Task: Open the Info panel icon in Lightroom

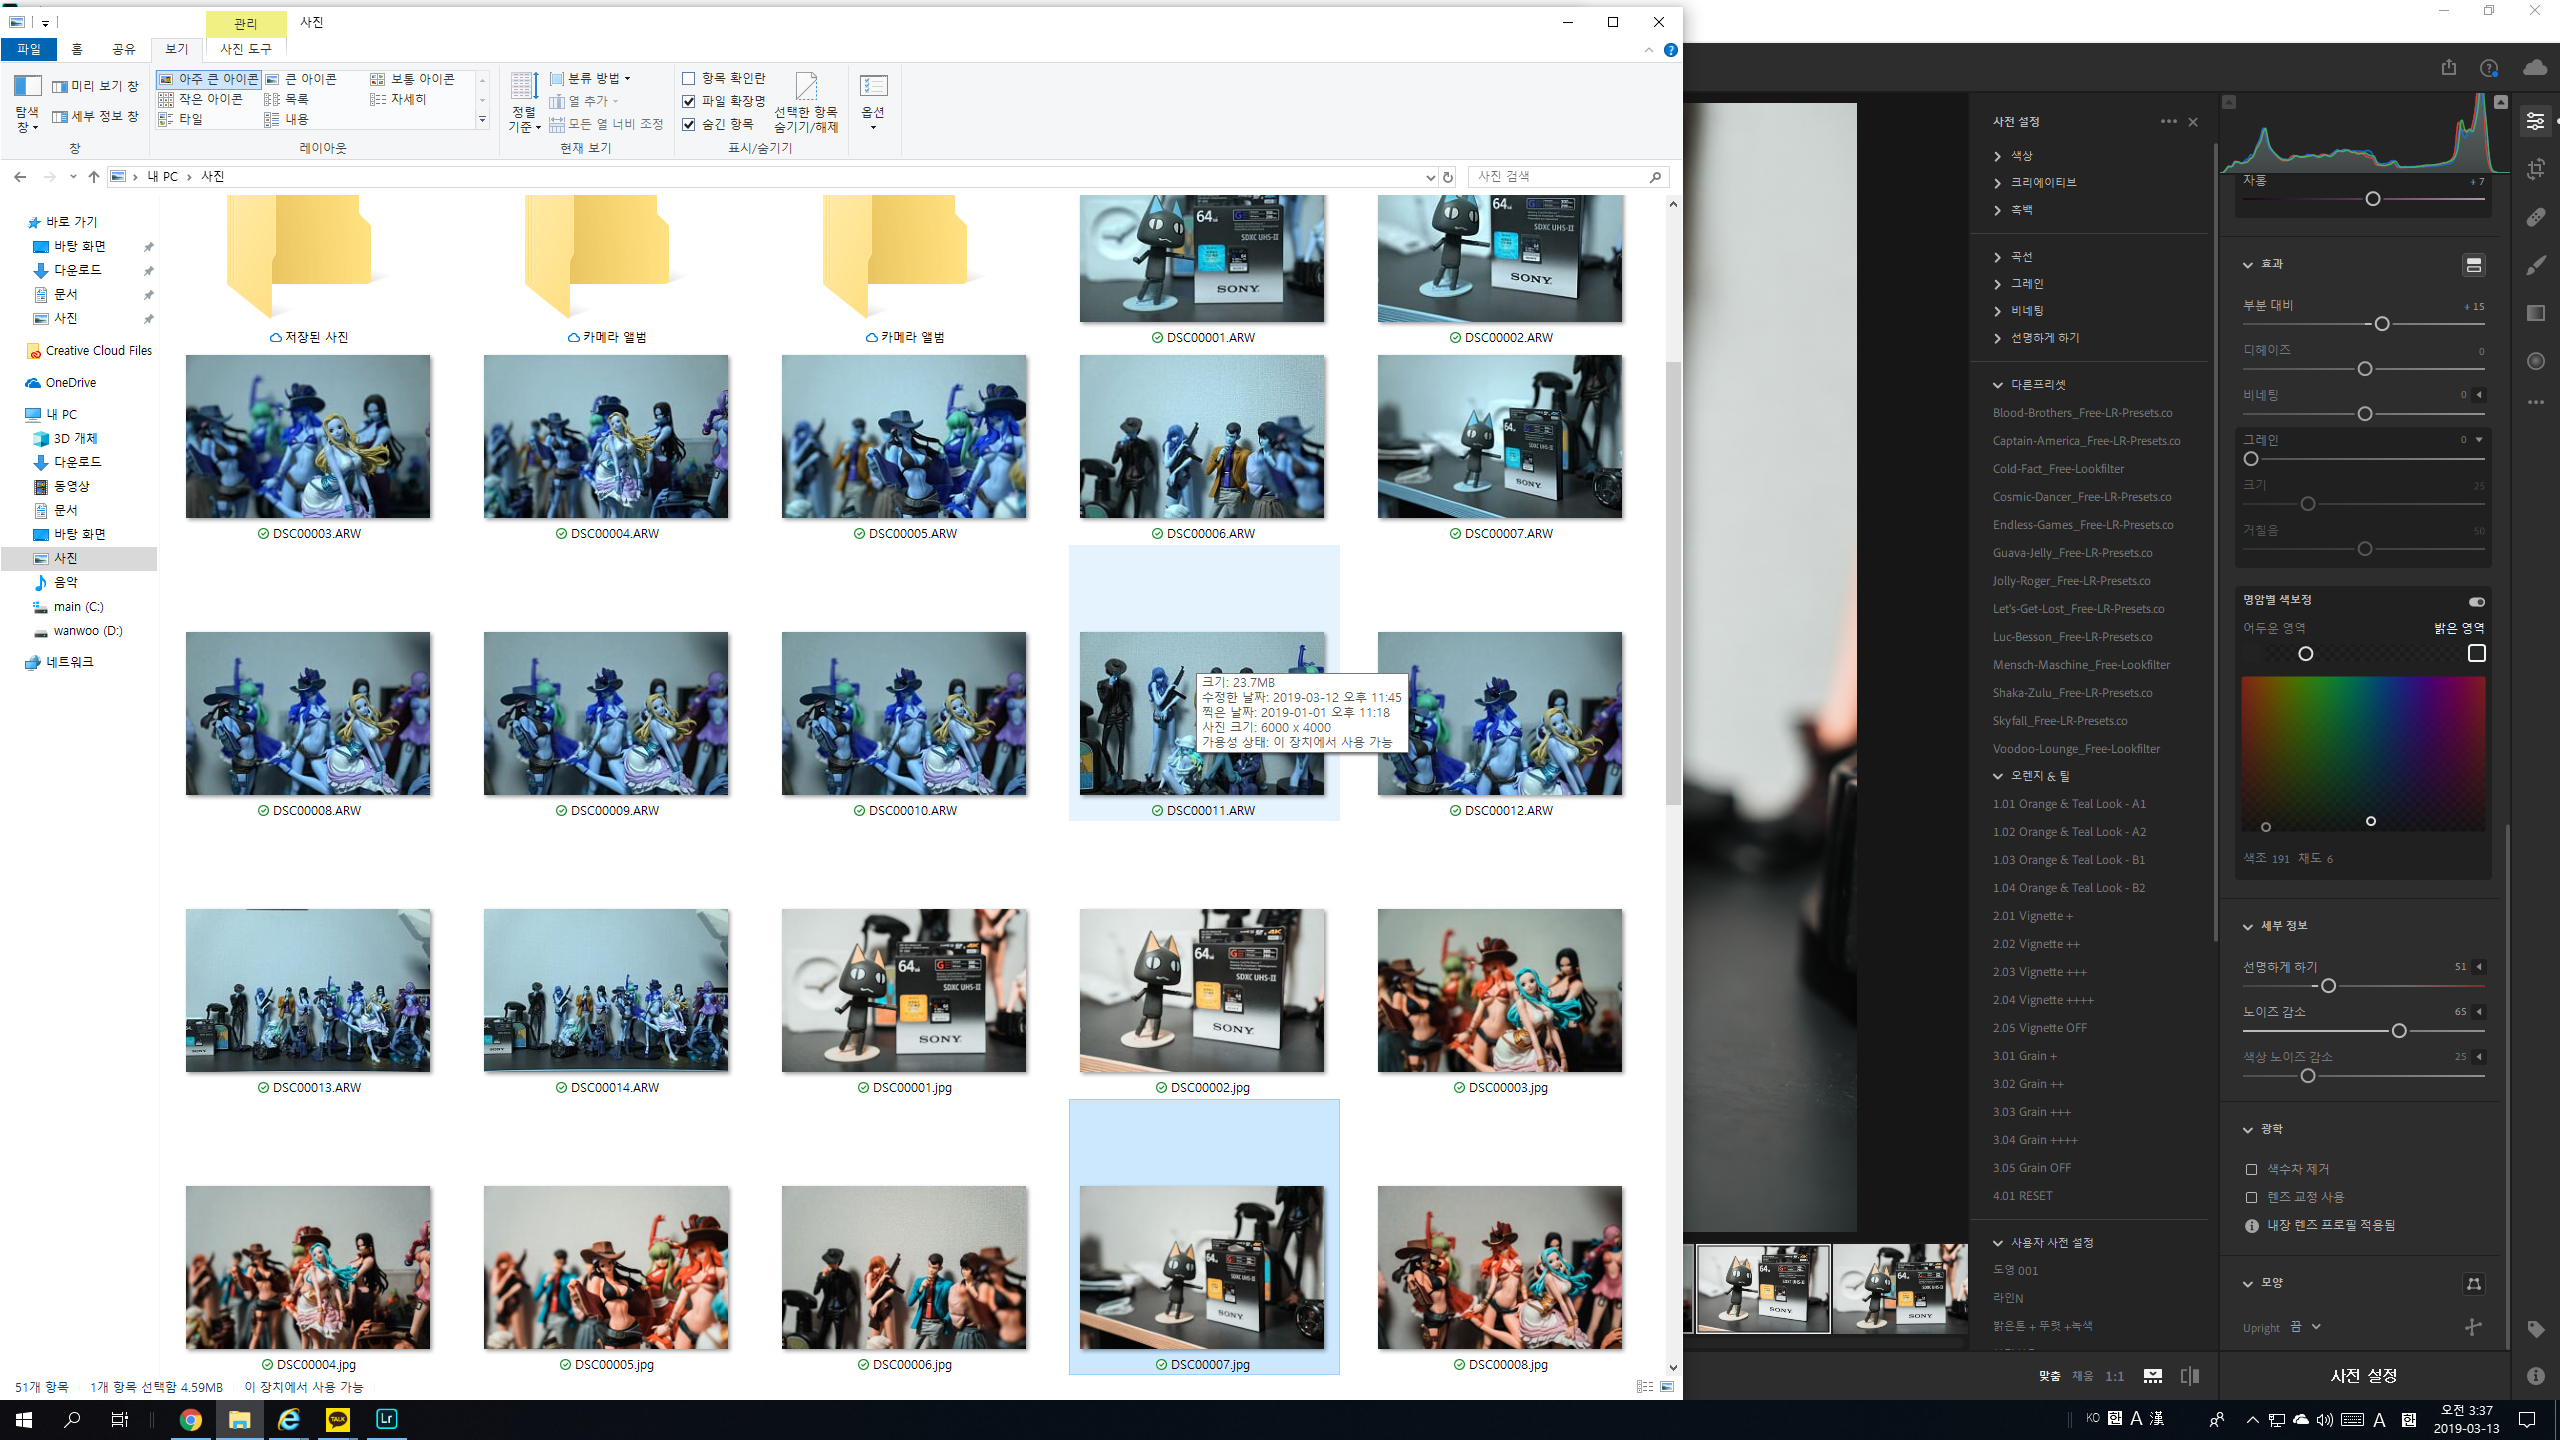Action: coord(2535,1376)
